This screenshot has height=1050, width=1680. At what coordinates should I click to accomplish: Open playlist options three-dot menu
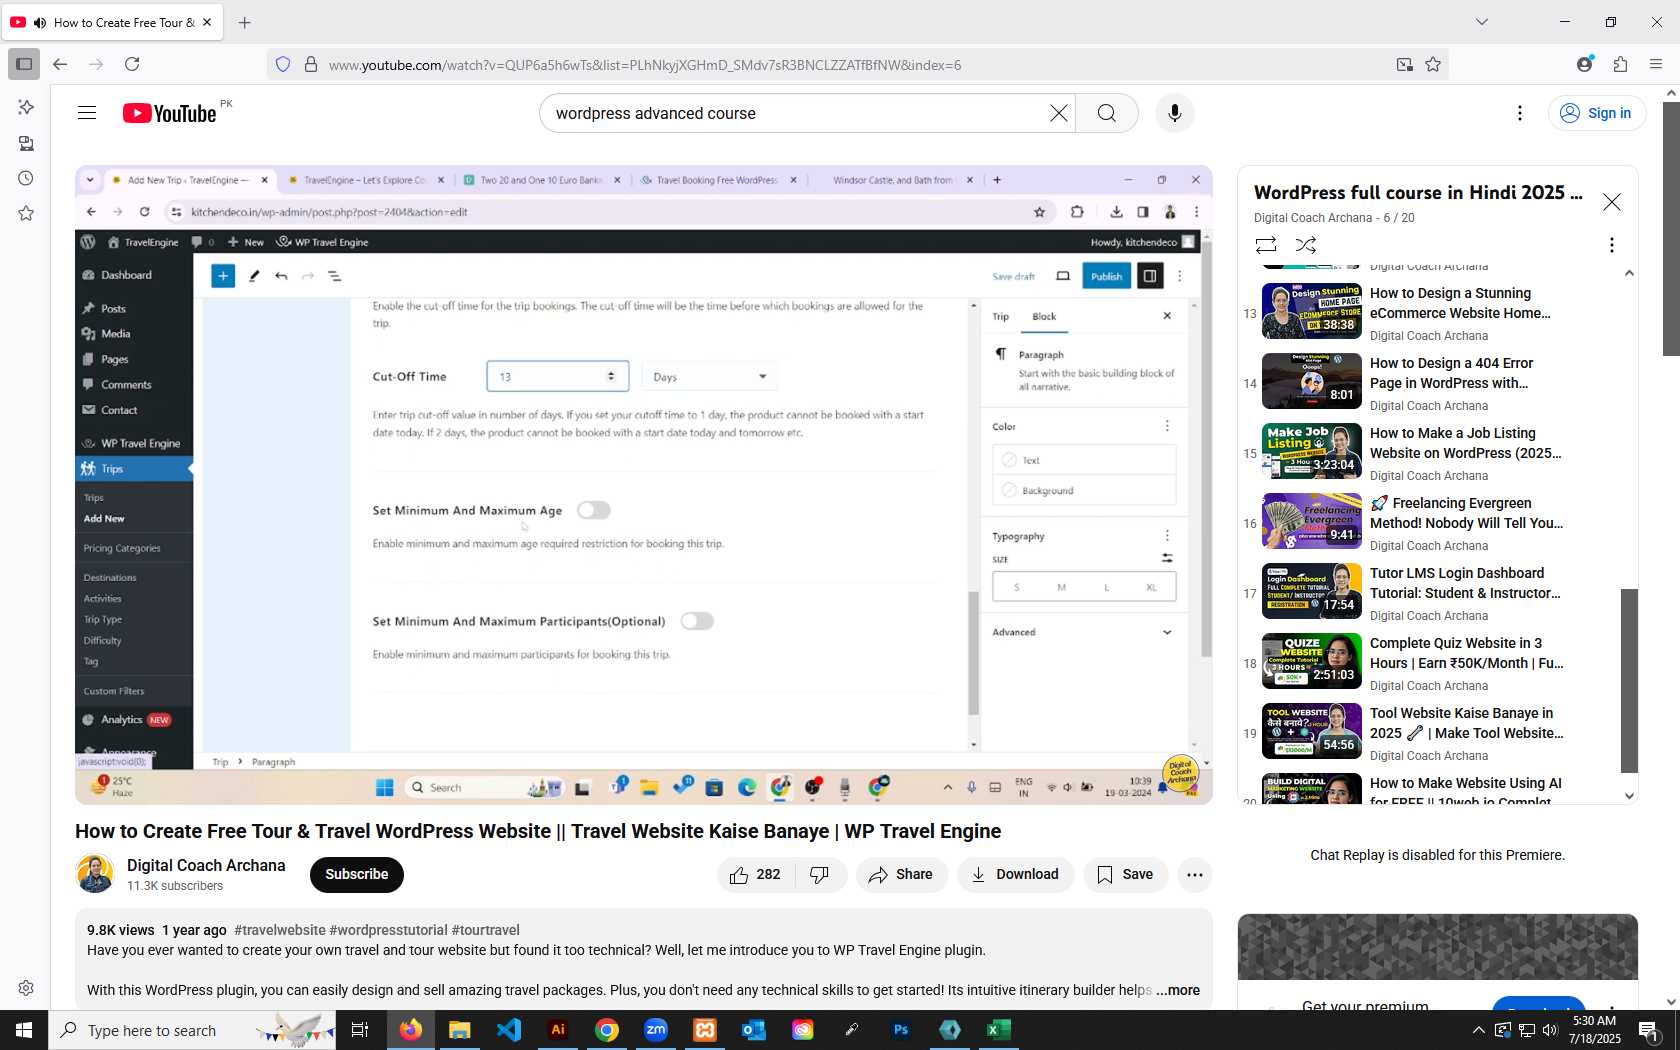tap(1611, 245)
